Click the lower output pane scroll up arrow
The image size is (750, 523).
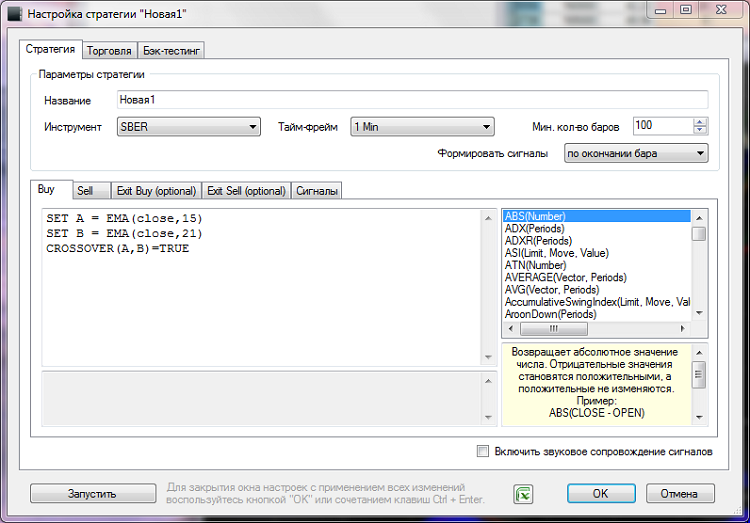click(488, 381)
